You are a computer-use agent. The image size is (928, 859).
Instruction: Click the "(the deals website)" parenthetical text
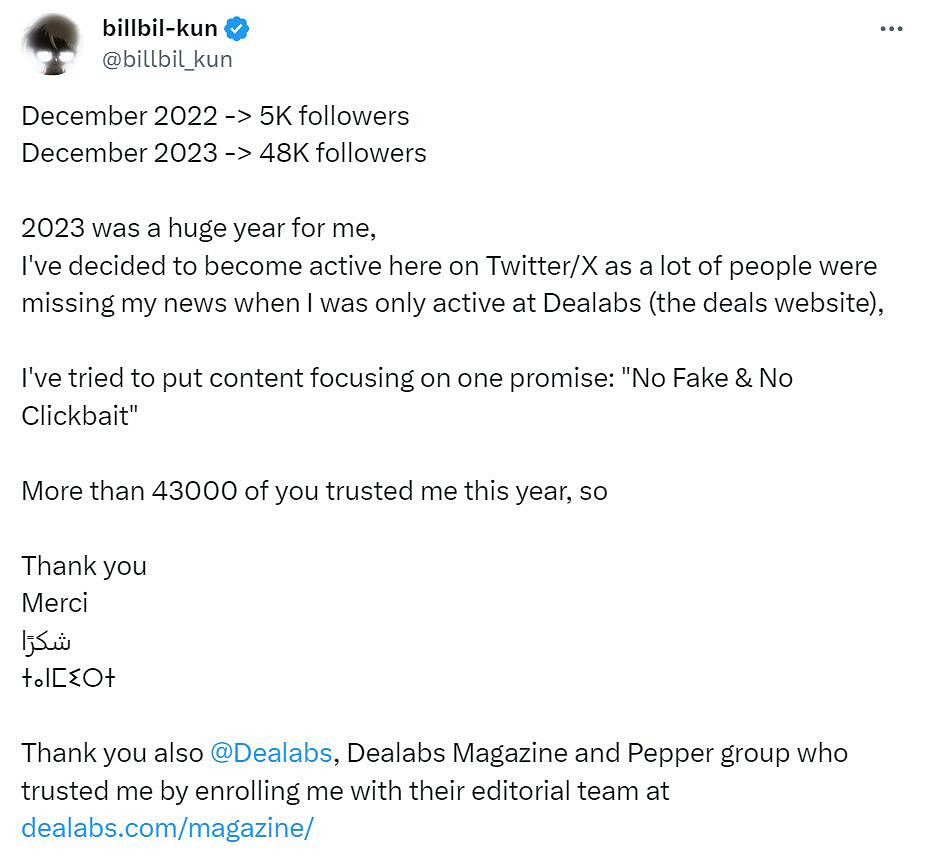[x=766, y=303]
